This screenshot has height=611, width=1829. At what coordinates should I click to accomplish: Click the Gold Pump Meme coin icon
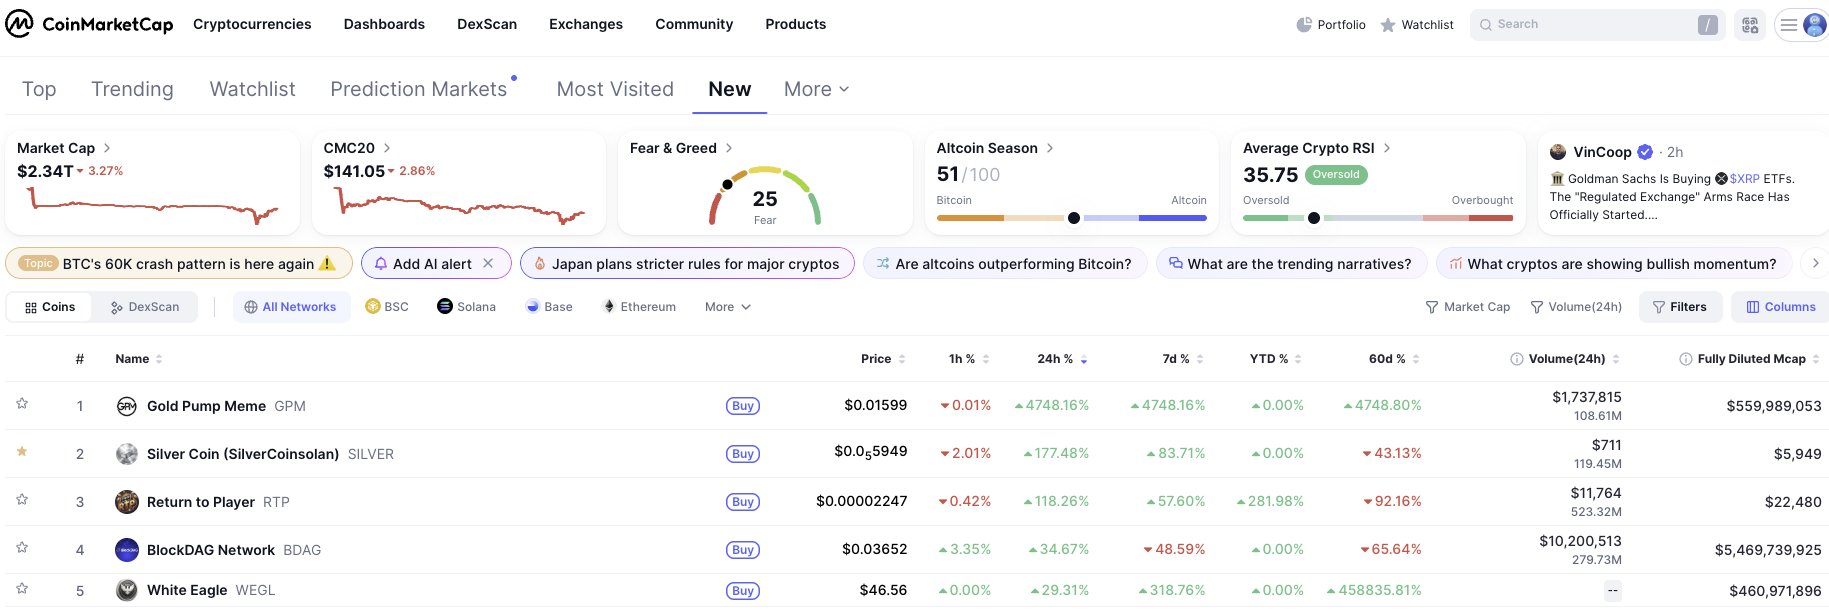coord(127,406)
